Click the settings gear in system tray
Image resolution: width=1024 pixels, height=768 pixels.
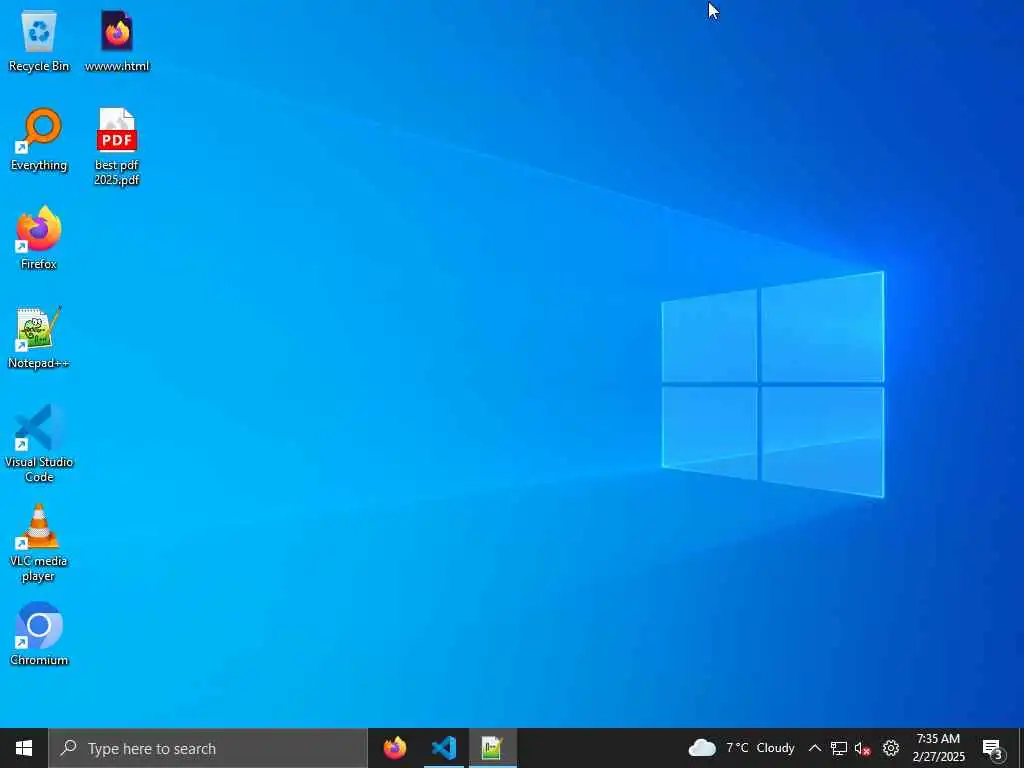[x=891, y=748]
